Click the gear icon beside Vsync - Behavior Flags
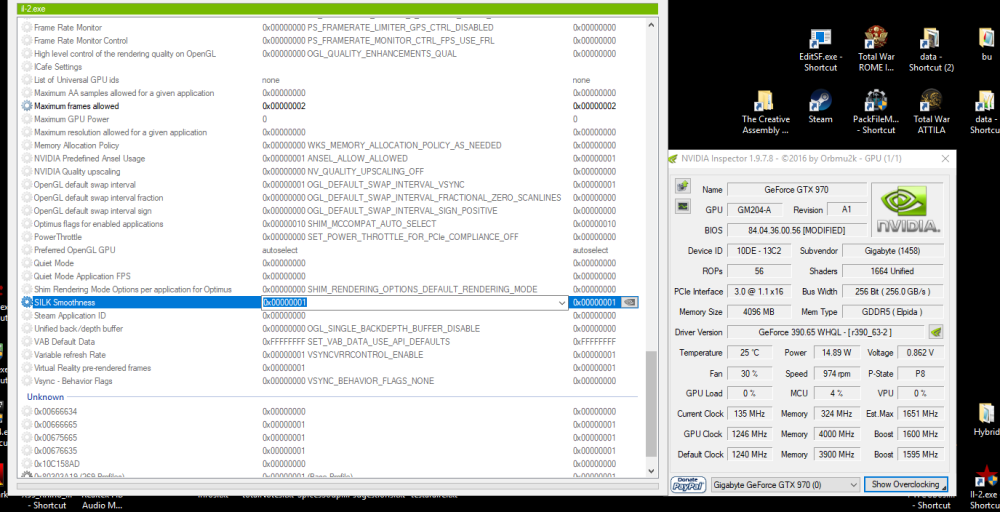The width and height of the screenshot is (1000, 512). [x=26, y=381]
